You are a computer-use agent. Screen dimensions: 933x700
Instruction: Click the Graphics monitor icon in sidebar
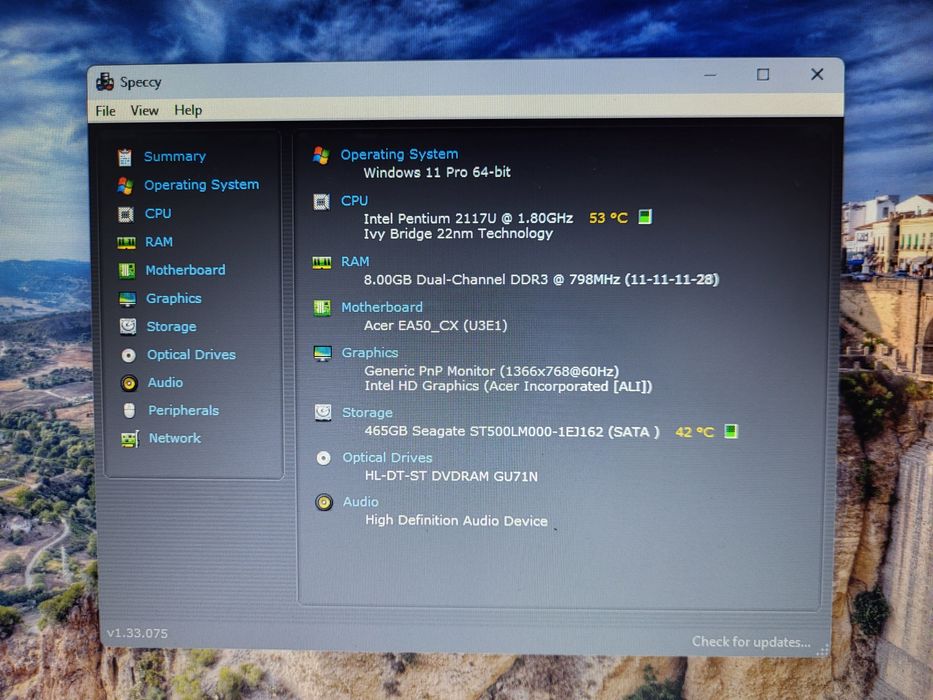[x=127, y=299]
